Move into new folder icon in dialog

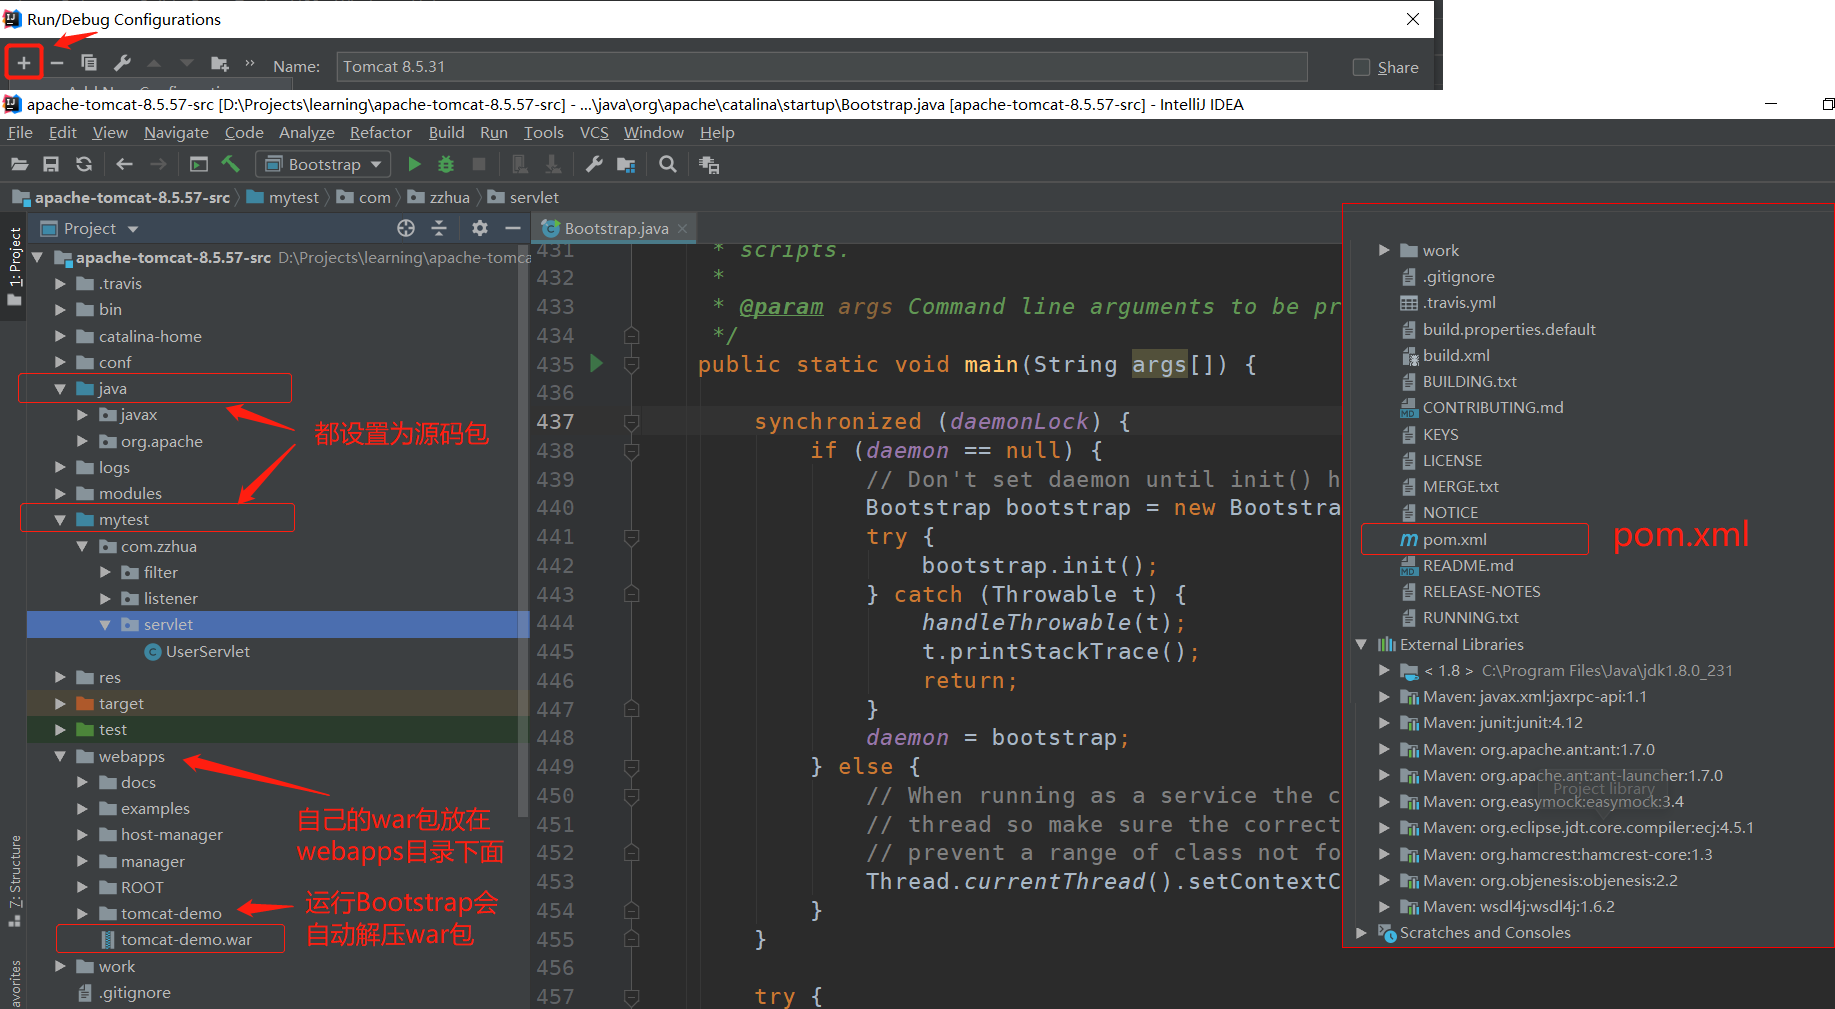point(220,64)
